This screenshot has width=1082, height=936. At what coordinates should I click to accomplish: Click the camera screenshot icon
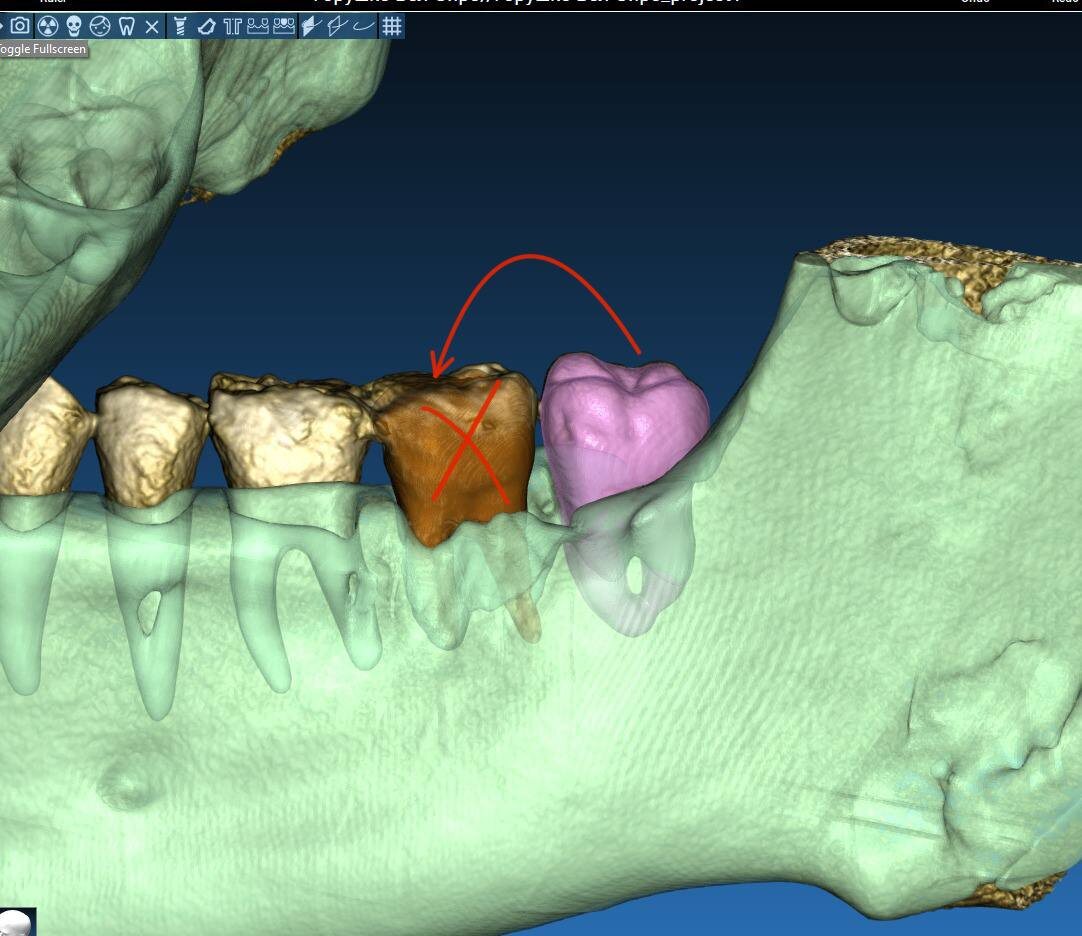pyautogui.click(x=20, y=26)
